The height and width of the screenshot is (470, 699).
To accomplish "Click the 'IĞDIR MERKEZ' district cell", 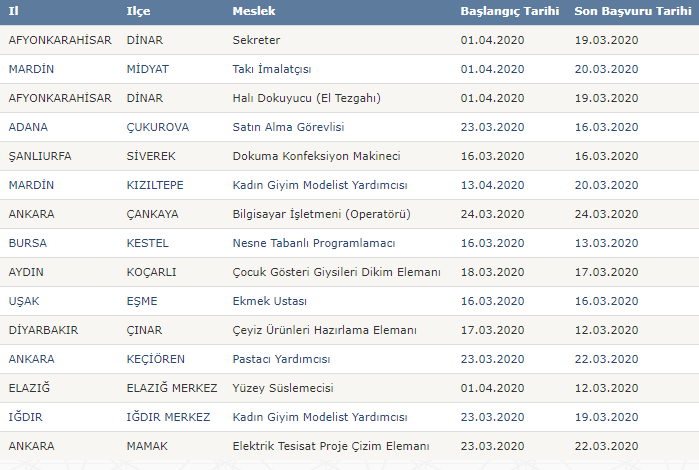I will [x=169, y=417].
